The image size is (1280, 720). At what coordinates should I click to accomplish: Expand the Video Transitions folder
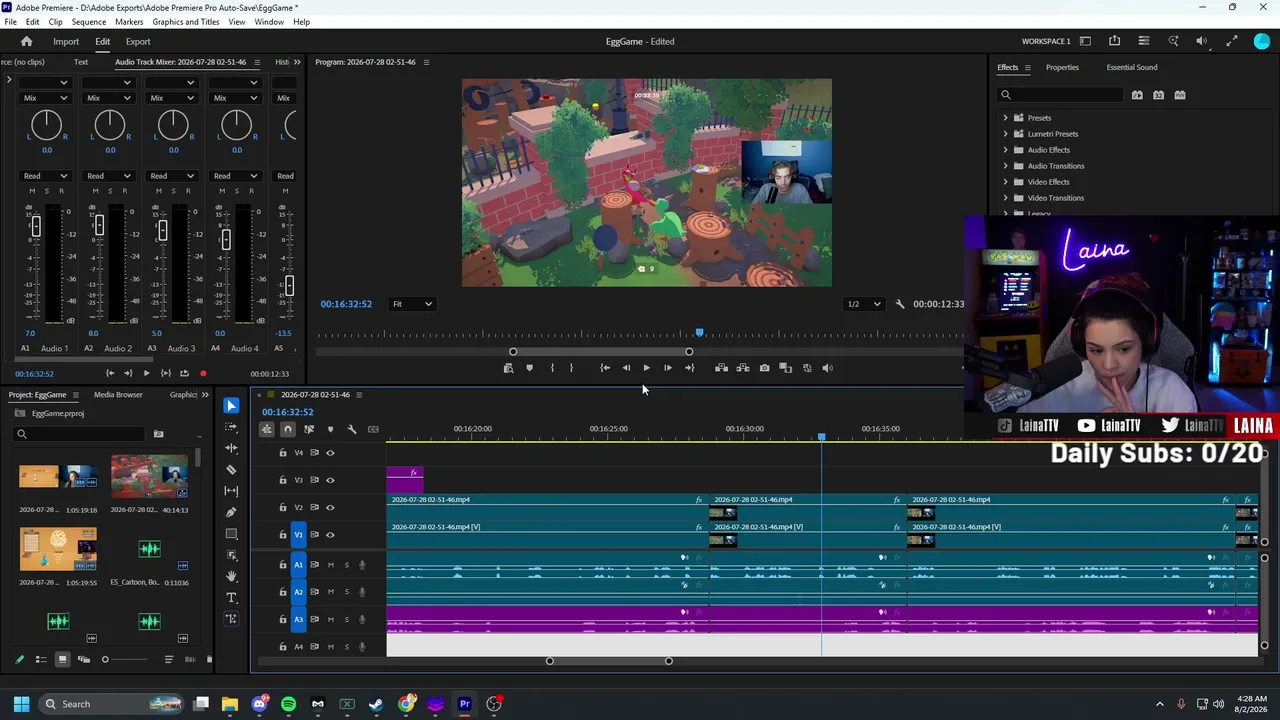[x=1006, y=198]
